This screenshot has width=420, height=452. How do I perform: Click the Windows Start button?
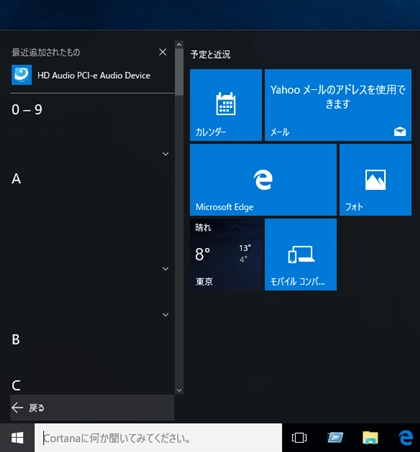click(17, 438)
